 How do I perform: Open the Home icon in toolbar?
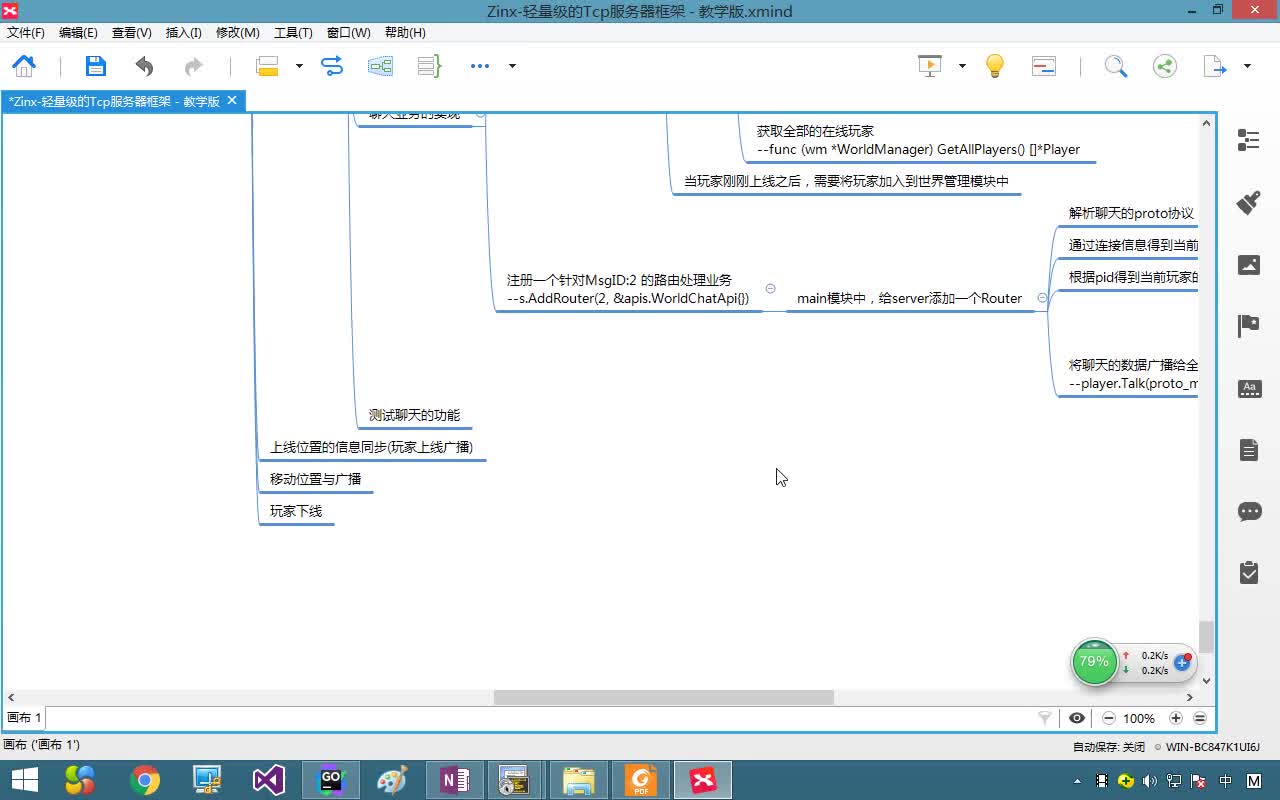click(x=24, y=66)
